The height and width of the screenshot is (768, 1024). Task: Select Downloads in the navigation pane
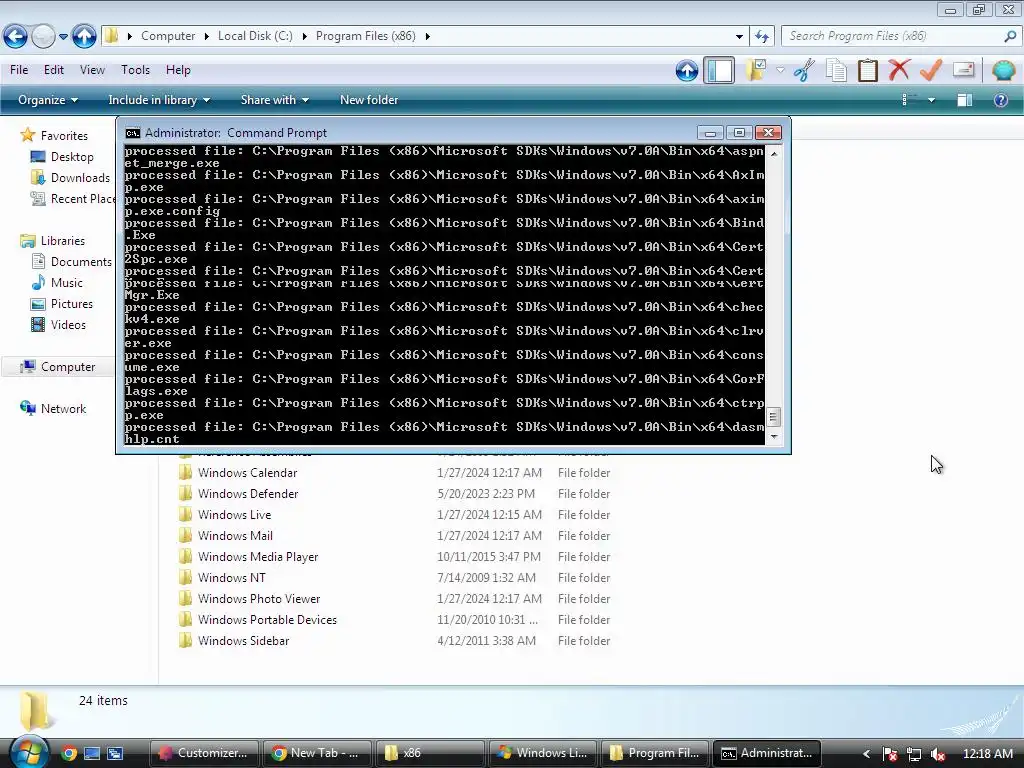pos(80,178)
